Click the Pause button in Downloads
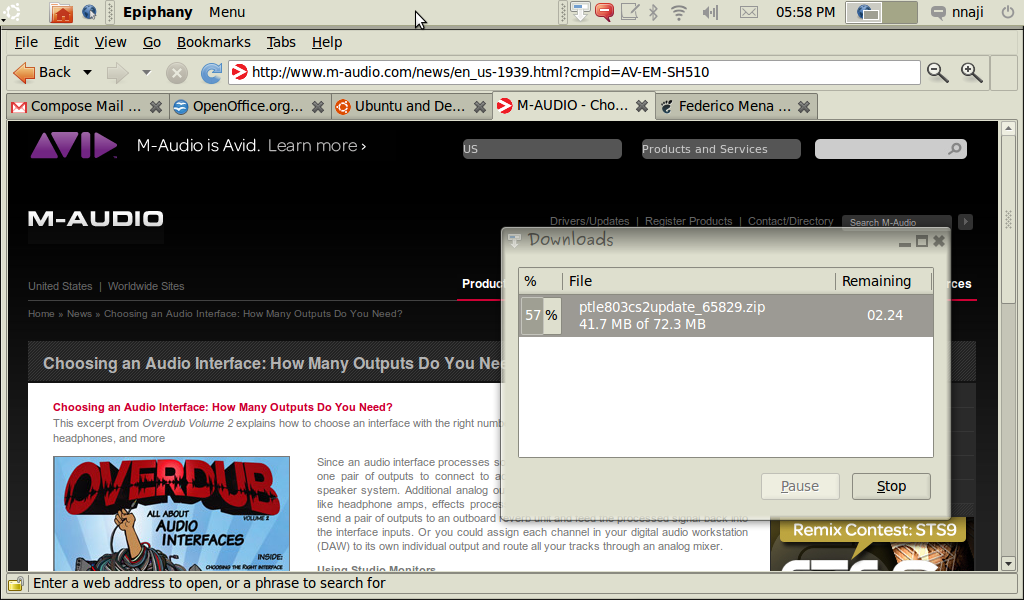This screenshot has height=600, width=1024. pyautogui.click(x=800, y=486)
